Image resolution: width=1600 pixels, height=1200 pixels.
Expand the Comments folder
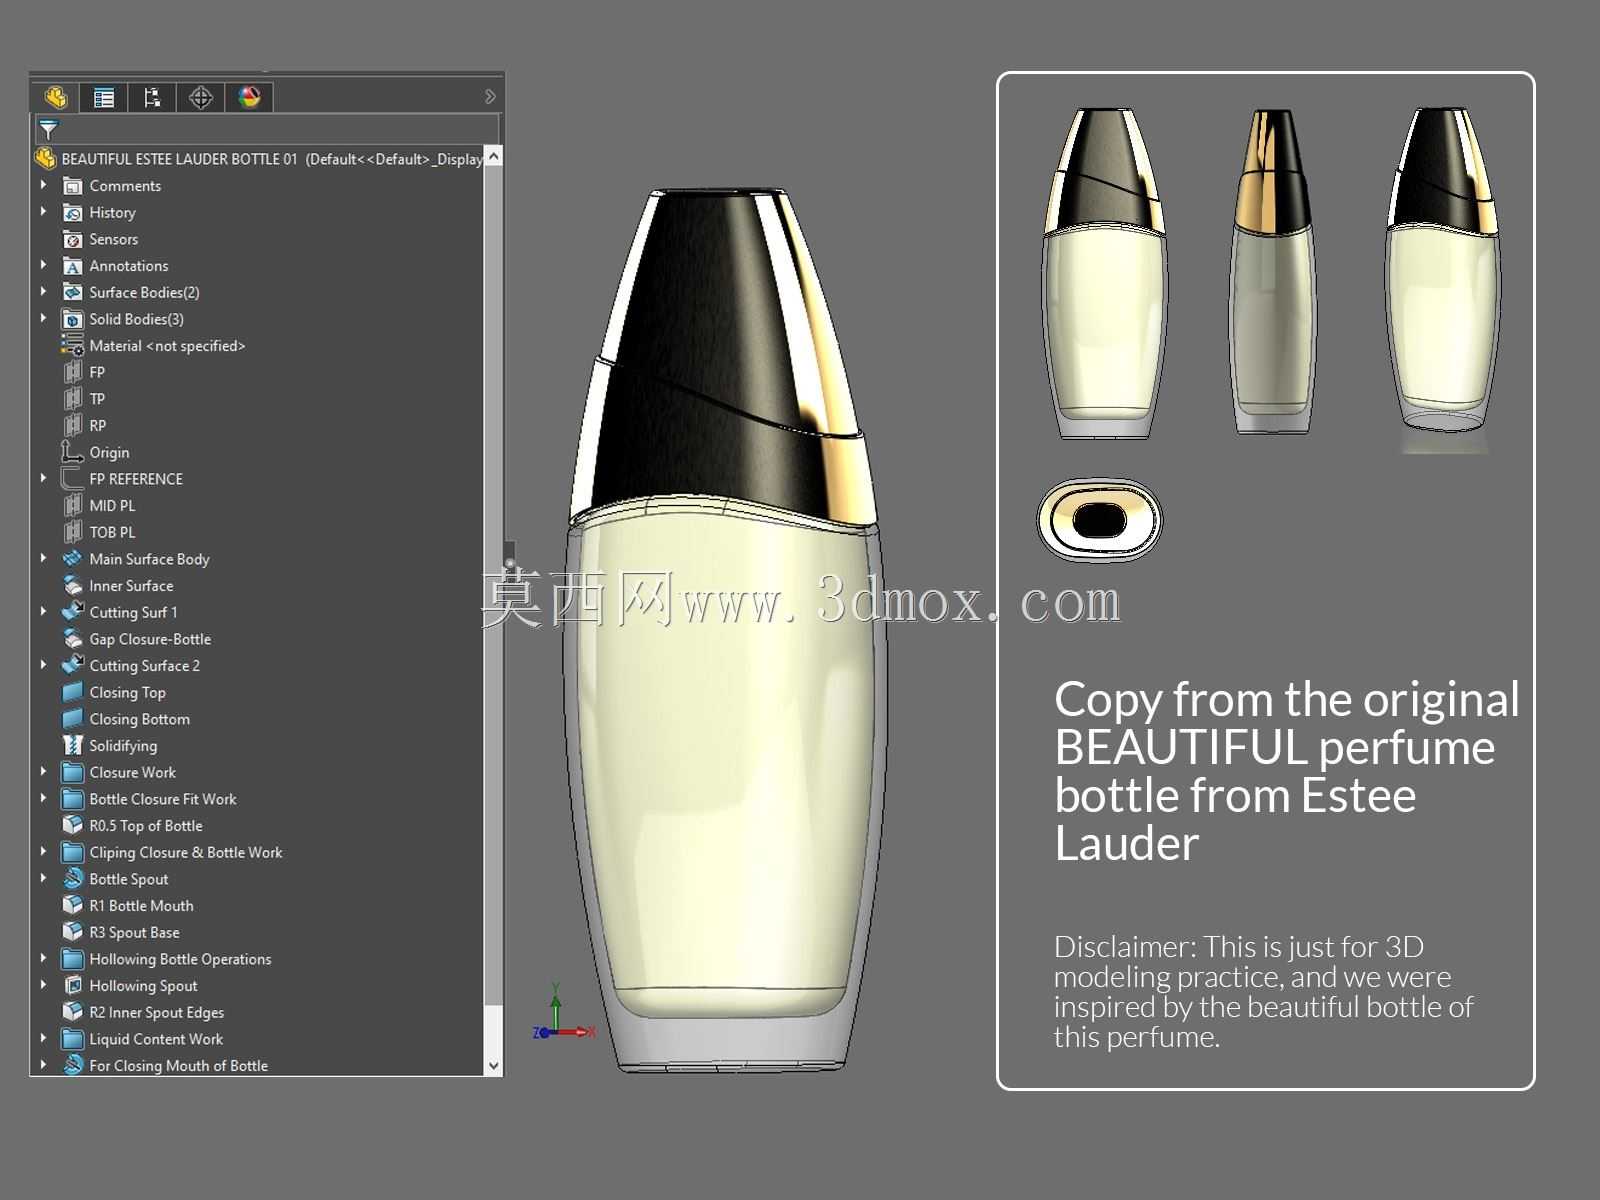(x=44, y=185)
